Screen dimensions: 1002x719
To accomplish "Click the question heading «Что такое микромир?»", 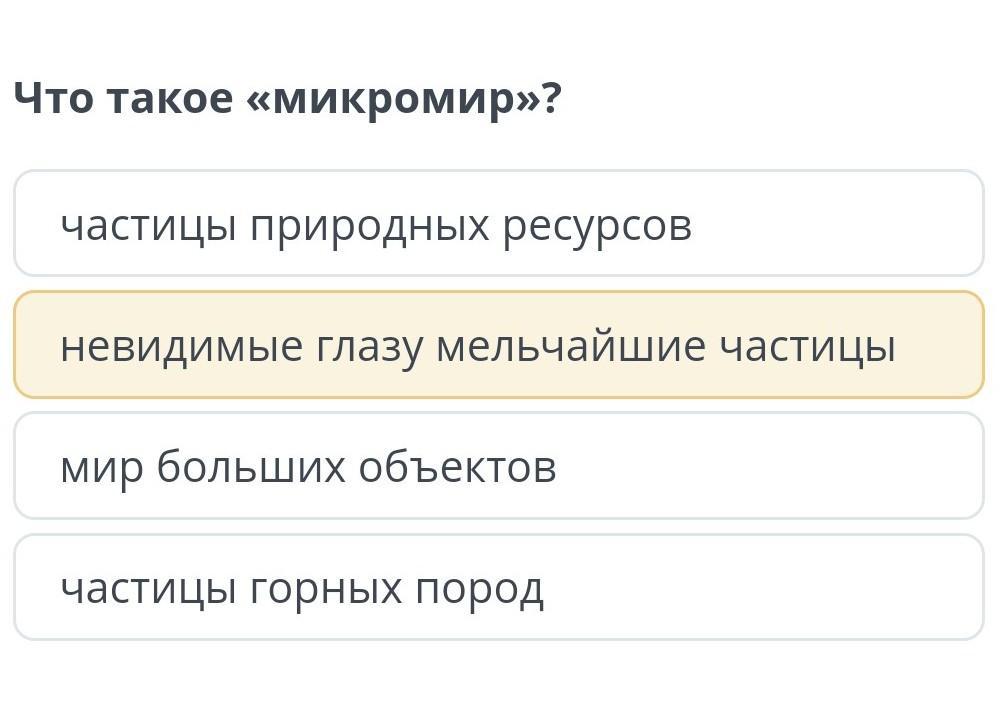I will pyautogui.click(x=287, y=99).
